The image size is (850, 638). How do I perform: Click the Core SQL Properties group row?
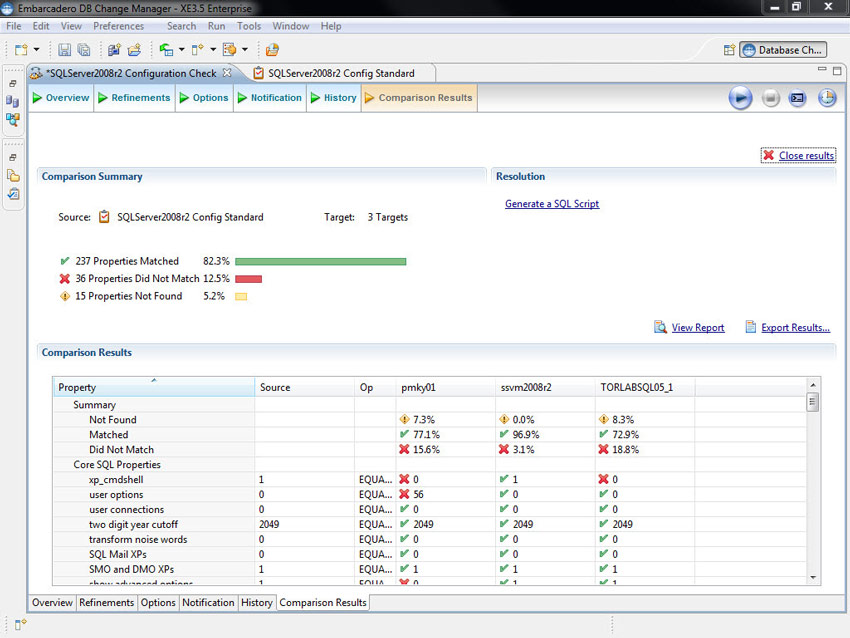click(x=430, y=465)
